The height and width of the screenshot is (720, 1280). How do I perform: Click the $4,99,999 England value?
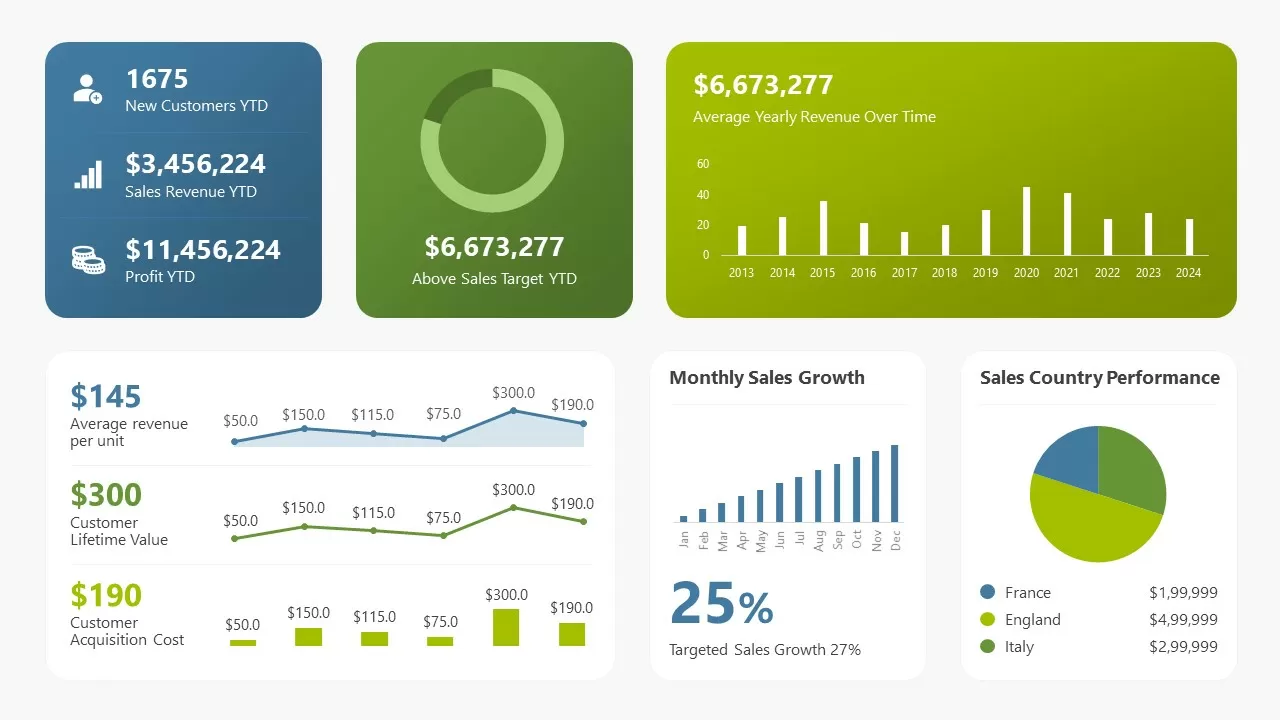(1183, 620)
